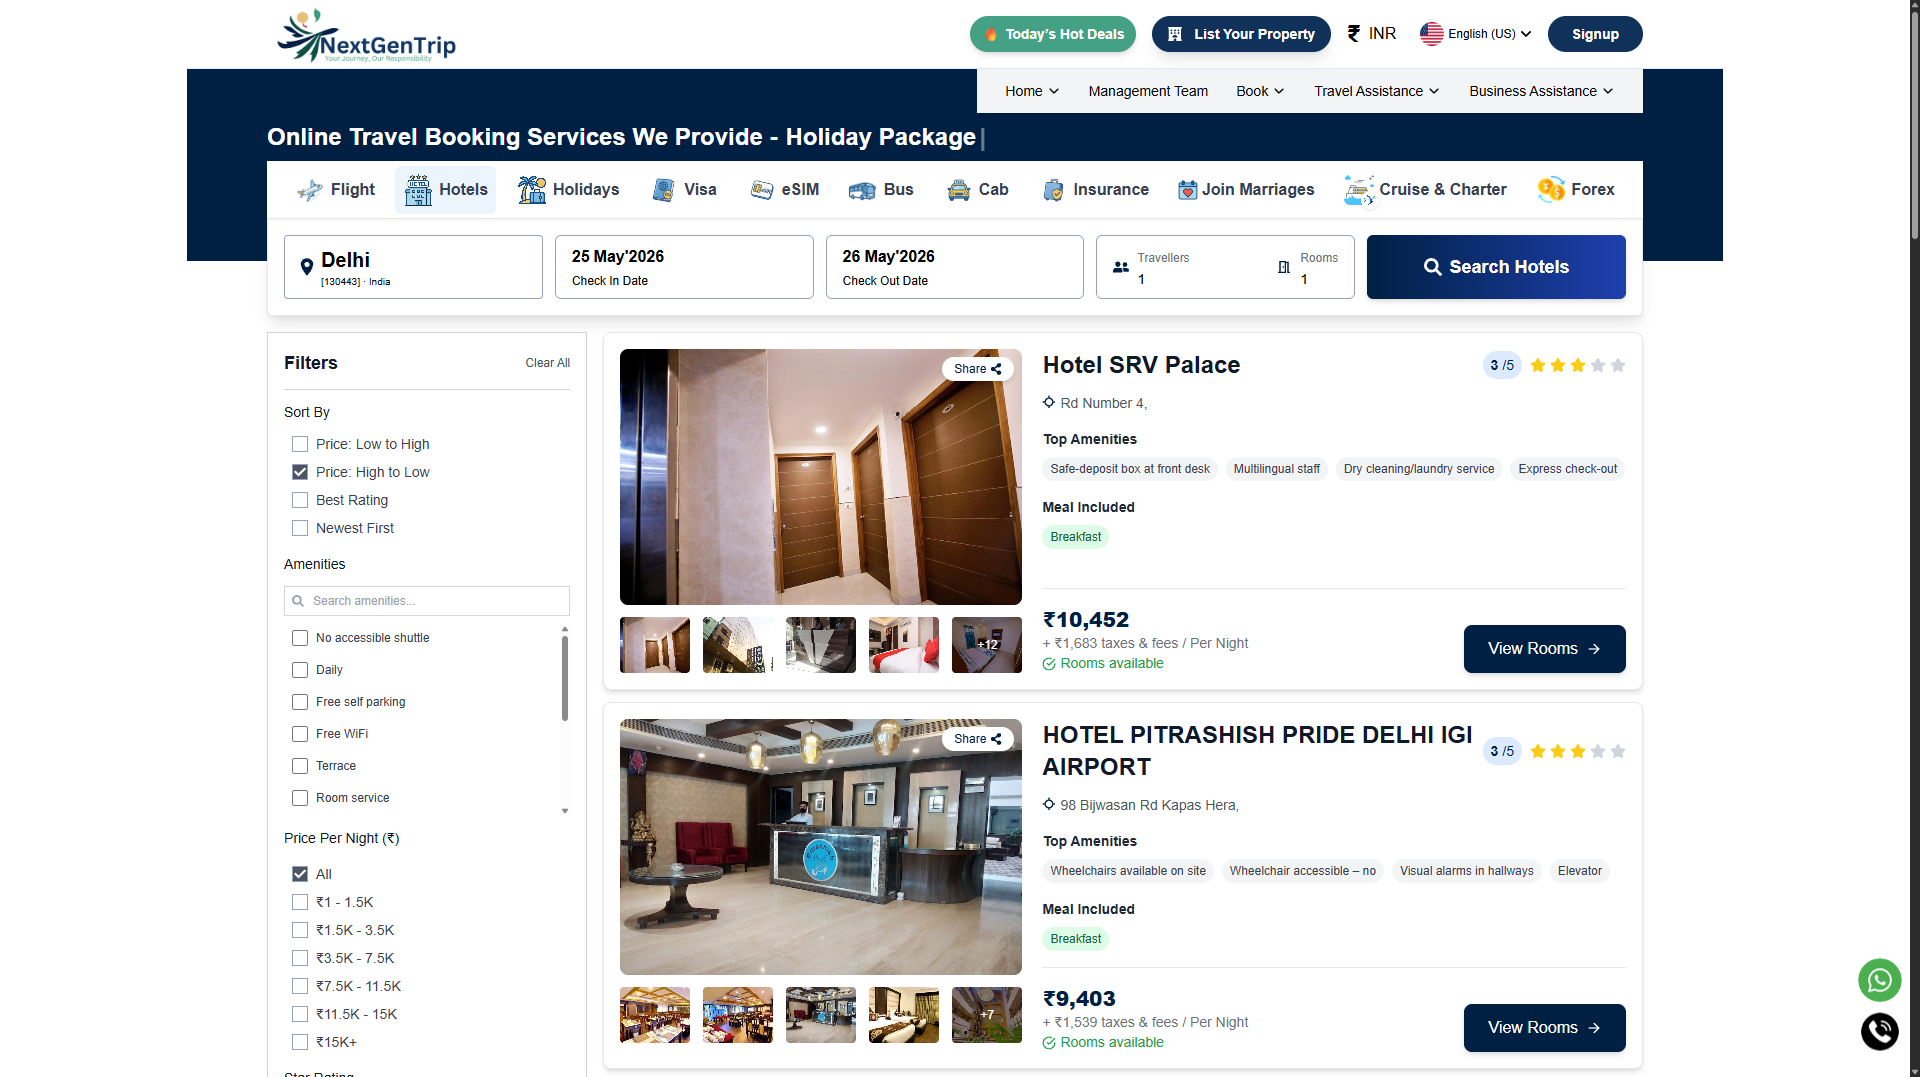
Task: Check the Terrace amenity filter
Action: (300, 766)
